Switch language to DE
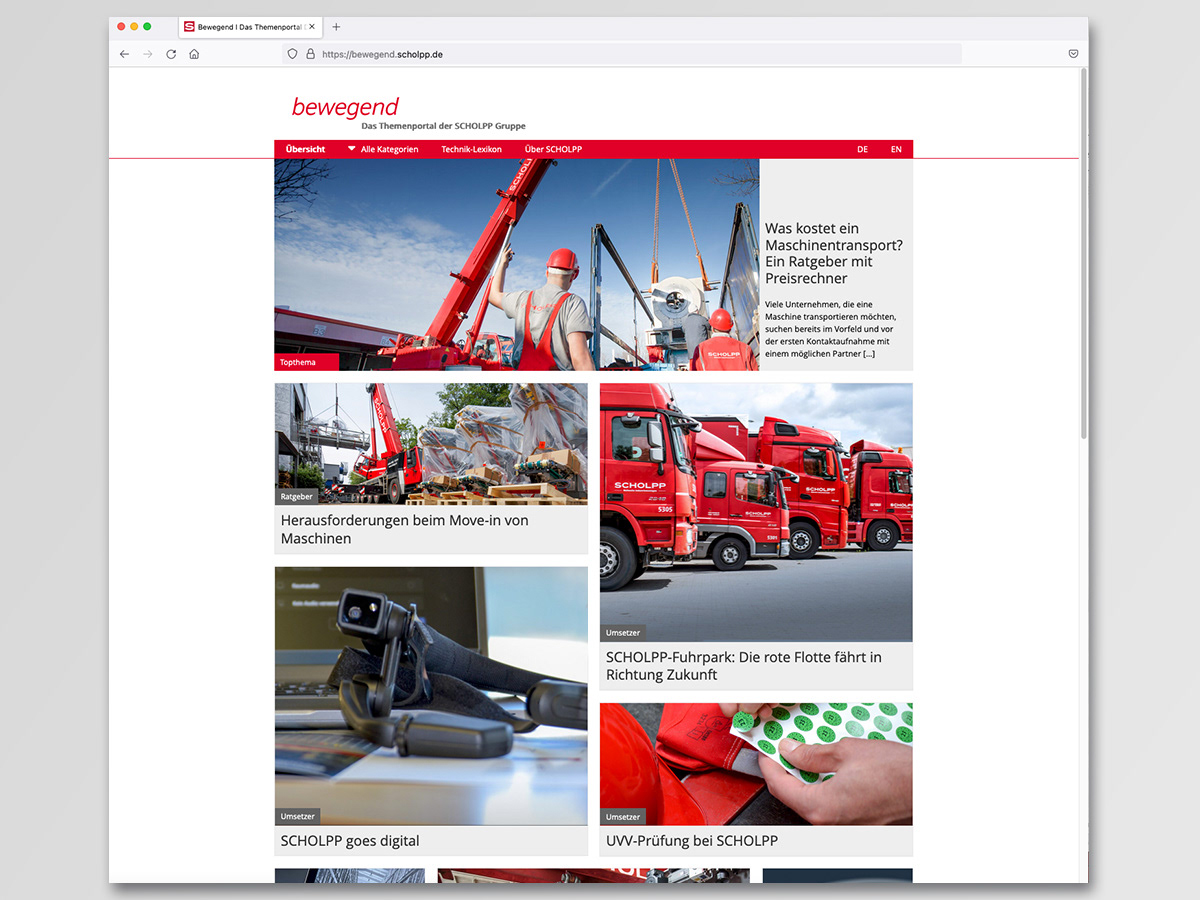Viewport: 1200px width, 900px height. (862, 149)
